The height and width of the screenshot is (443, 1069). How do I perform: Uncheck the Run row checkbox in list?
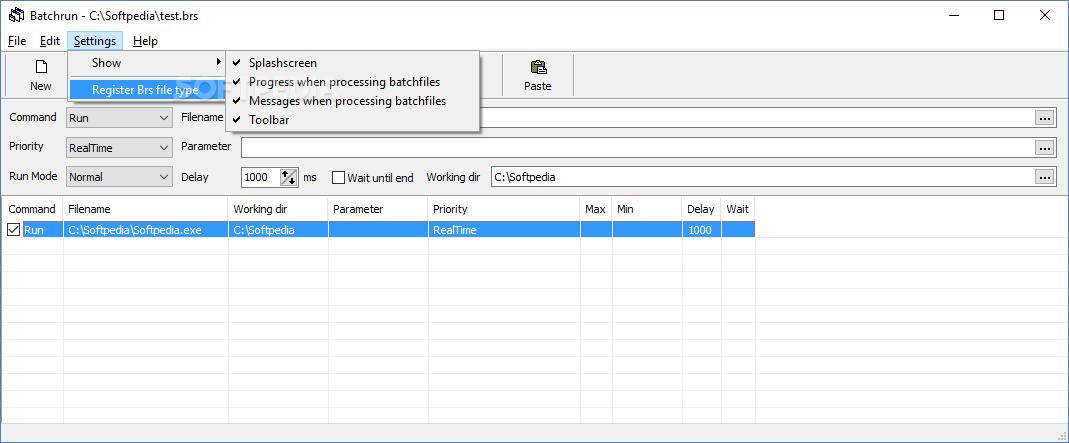pyautogui.click(x=14, y=230)
